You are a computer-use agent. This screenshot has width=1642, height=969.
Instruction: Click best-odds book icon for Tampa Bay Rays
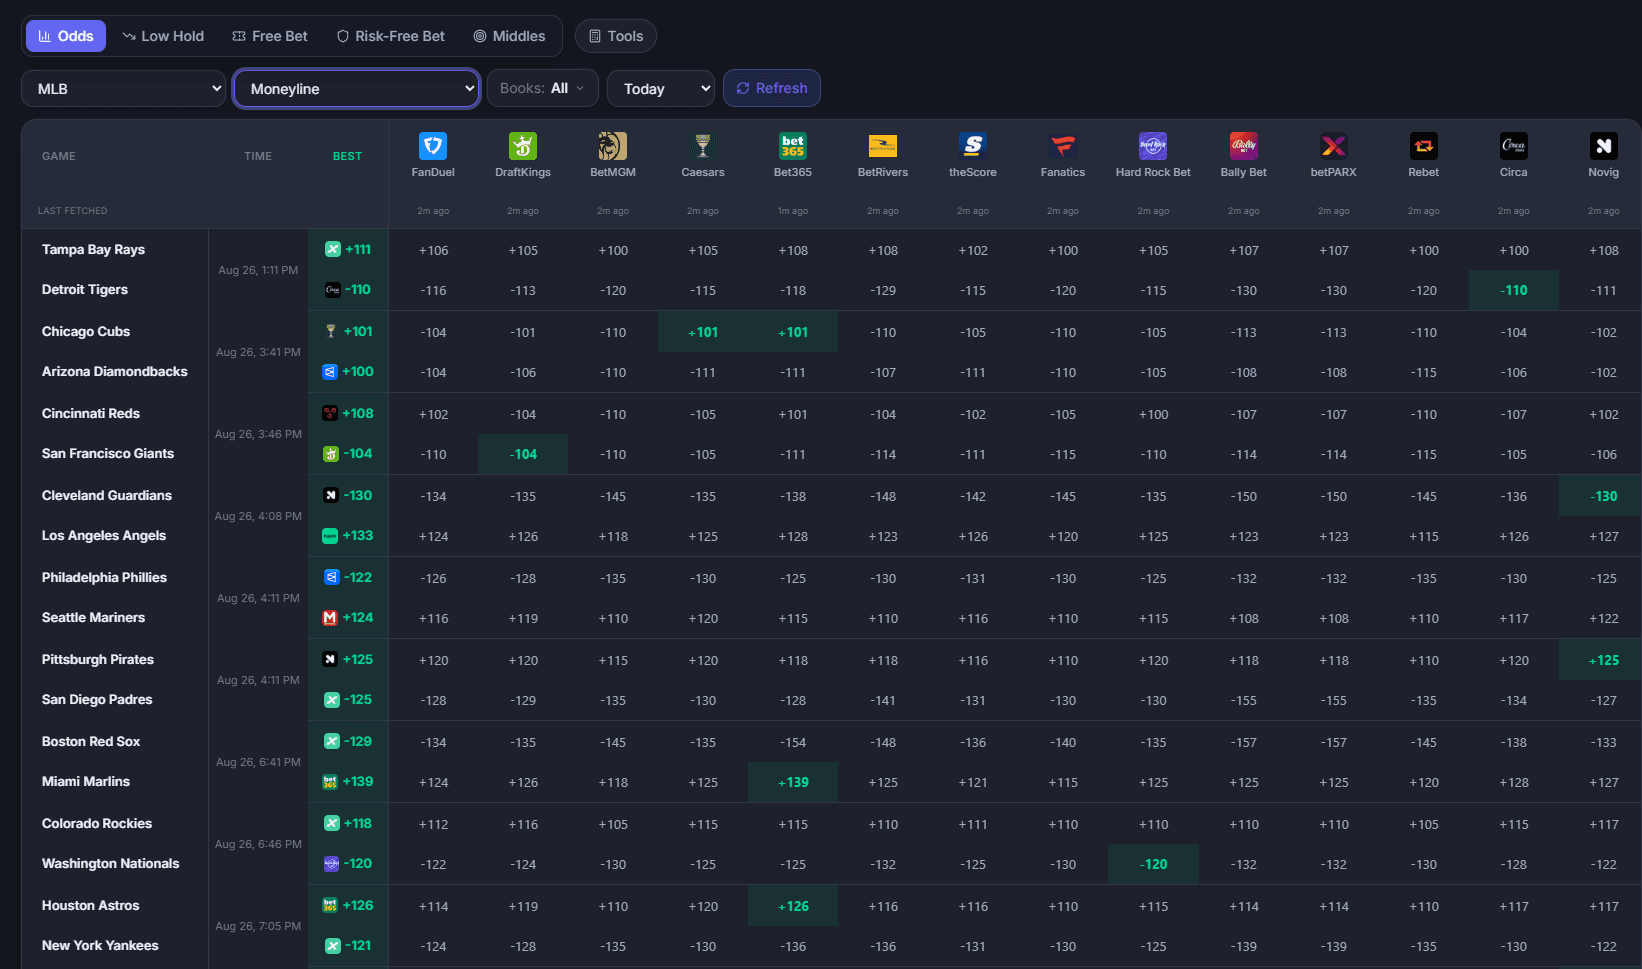(x=332, y=249)
